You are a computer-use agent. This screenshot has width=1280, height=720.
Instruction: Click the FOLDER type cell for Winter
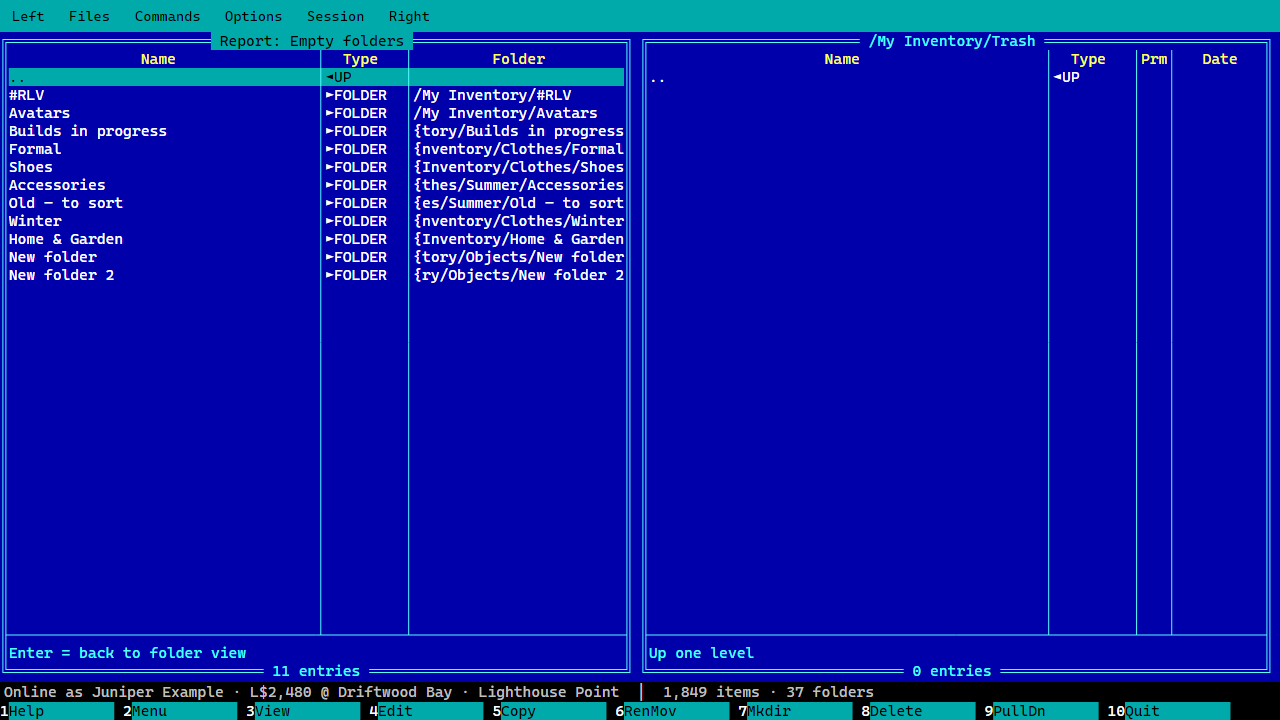[x=357, y=221]
